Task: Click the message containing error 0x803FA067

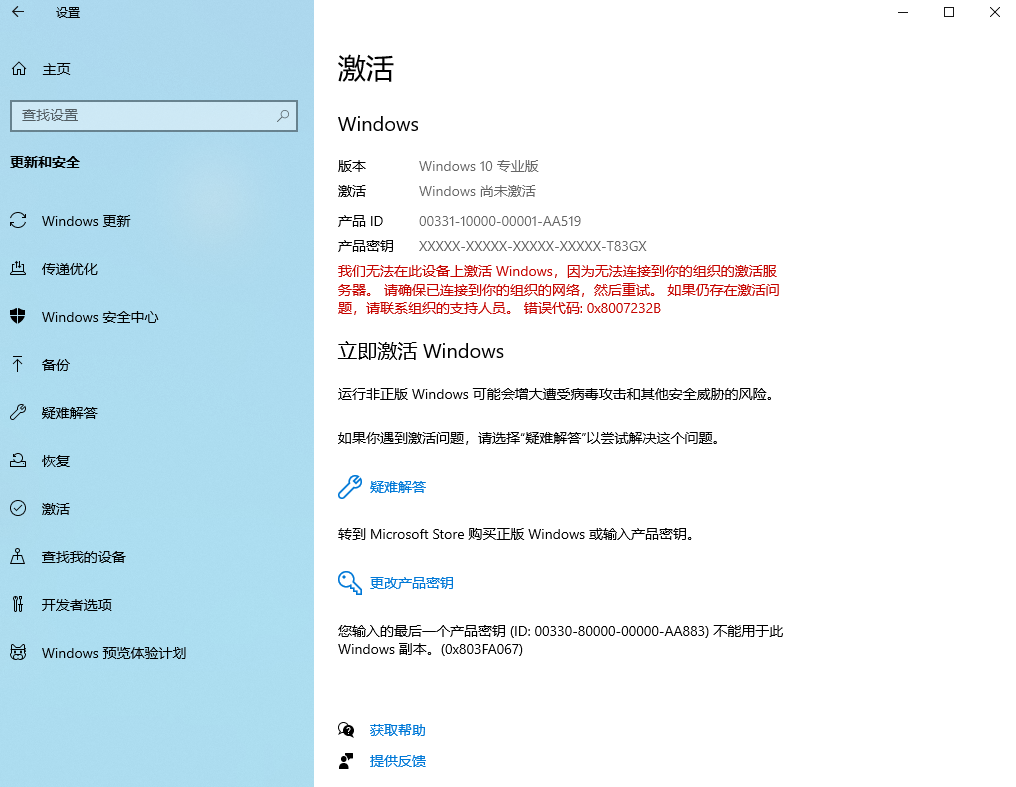Action: point(560,640)
